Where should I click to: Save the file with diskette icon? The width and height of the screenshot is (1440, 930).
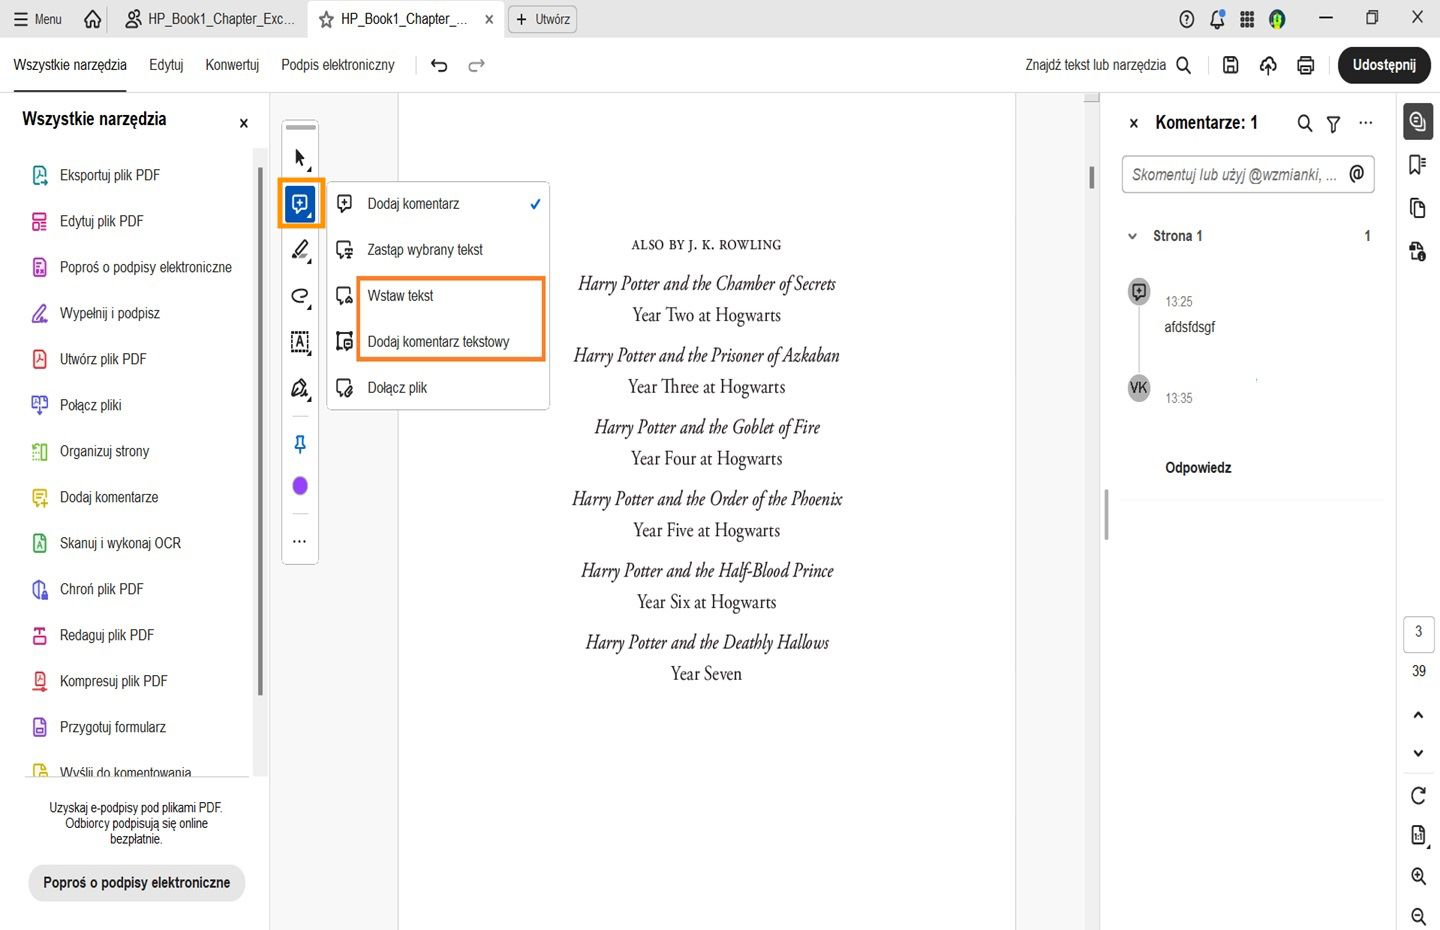(x=1231, y=65)
